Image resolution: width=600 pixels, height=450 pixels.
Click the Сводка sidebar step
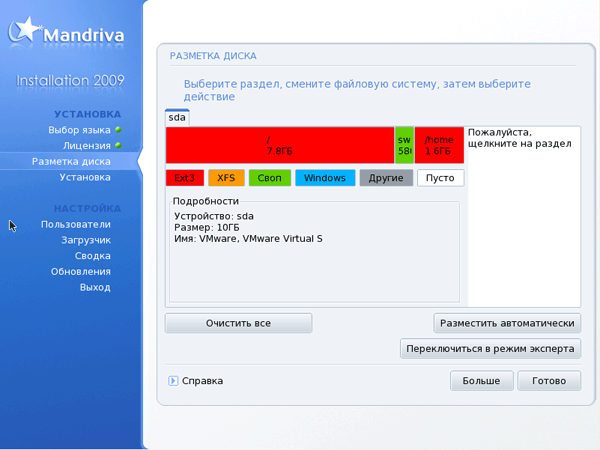point(93,256)
